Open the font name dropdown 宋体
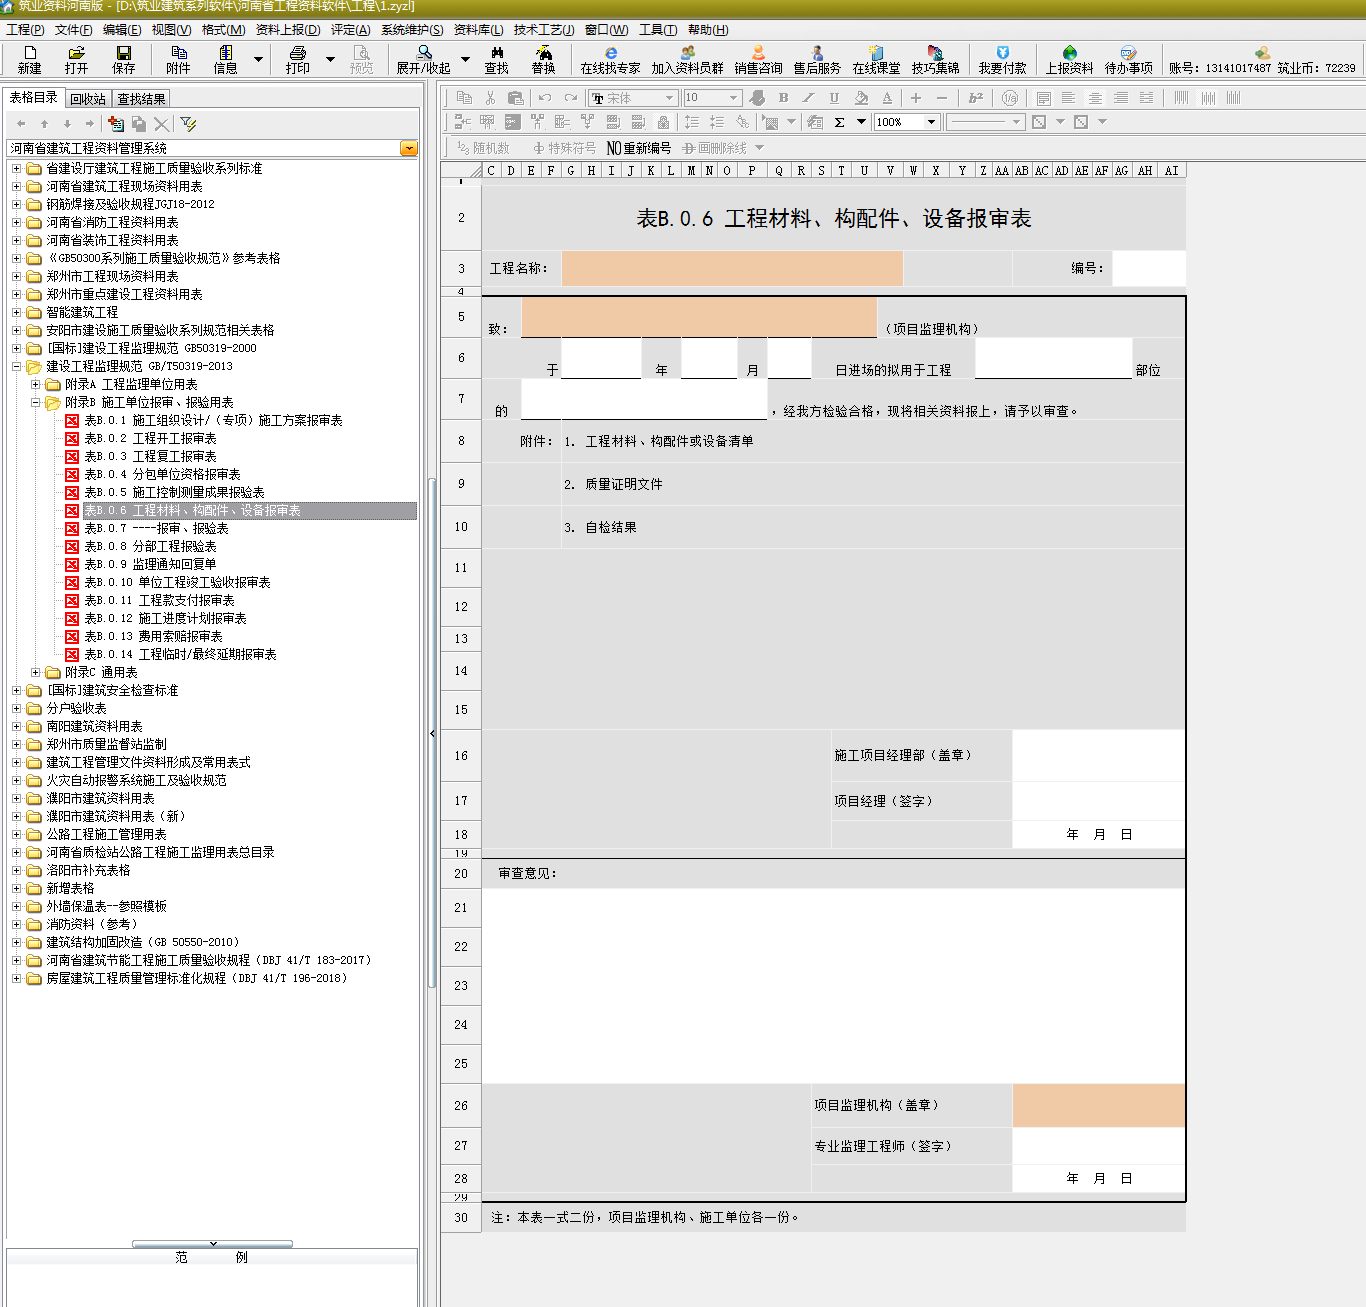The image size is (1366, 1307). [x=670, y=98]
